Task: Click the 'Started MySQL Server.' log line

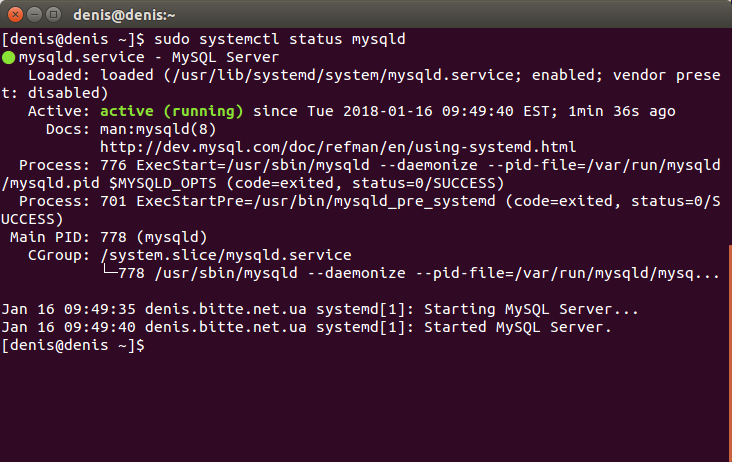Action: pos(306,328)
